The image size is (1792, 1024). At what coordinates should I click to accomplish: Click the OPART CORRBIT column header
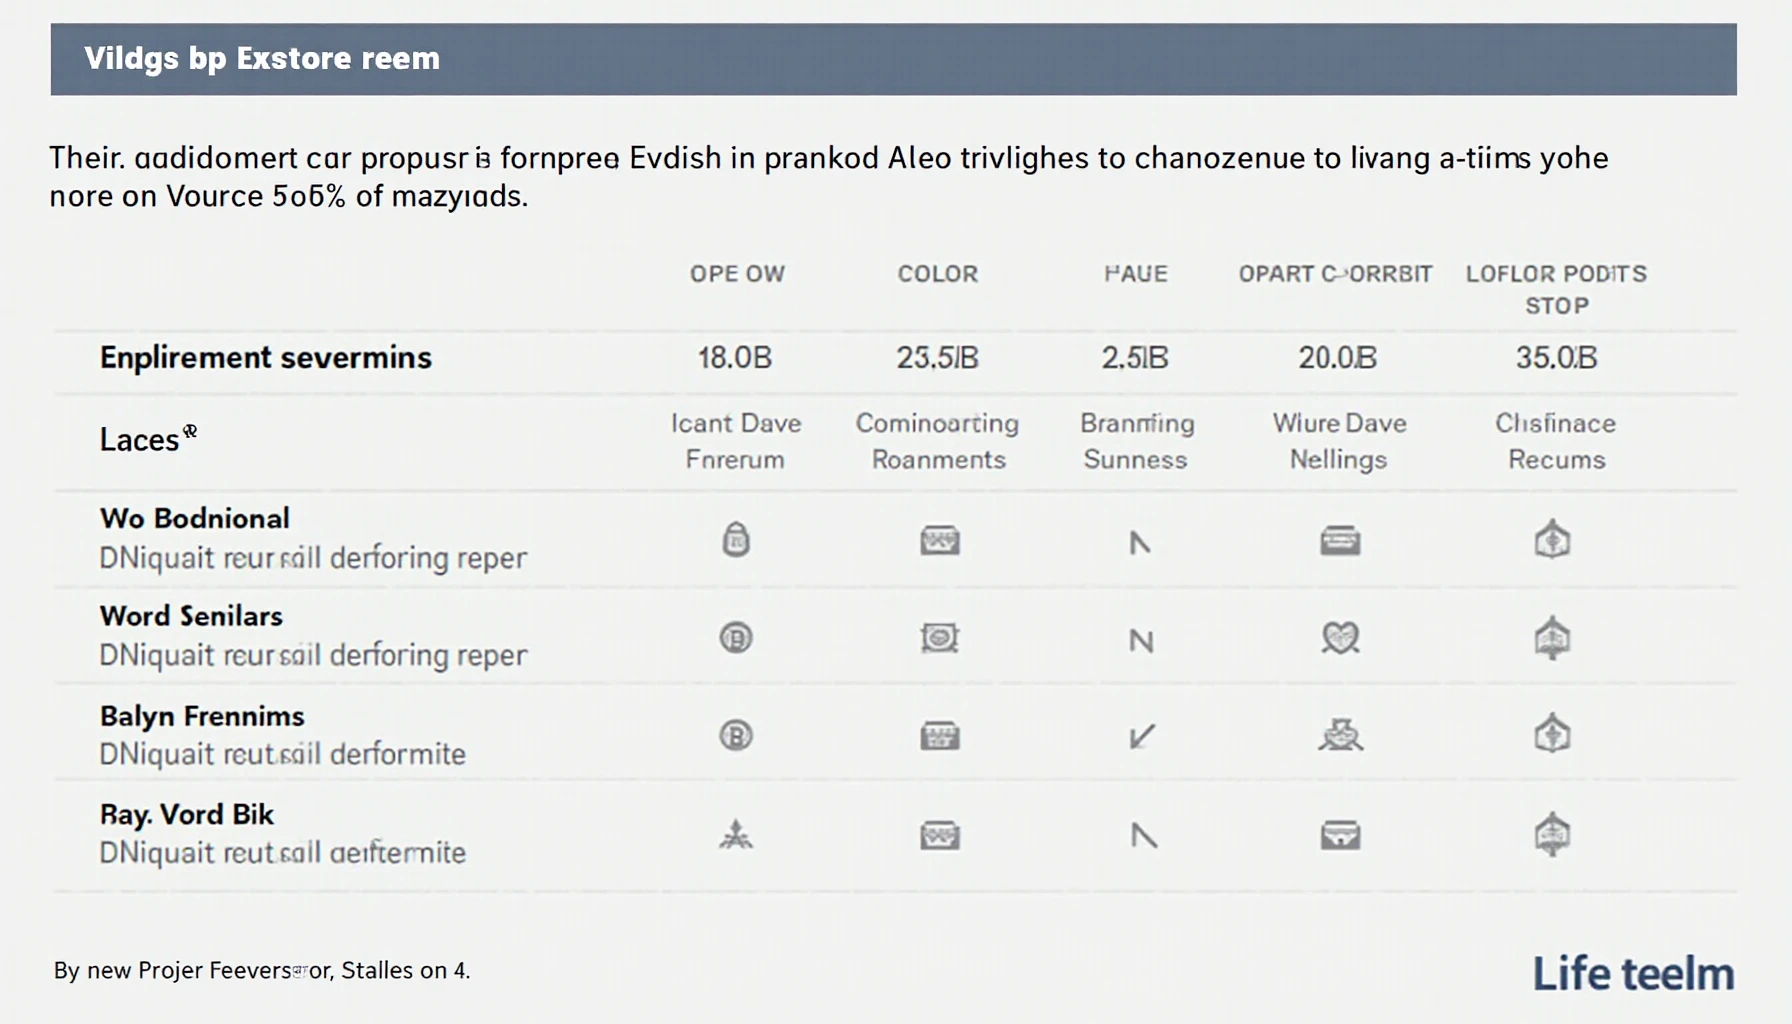1336,274
